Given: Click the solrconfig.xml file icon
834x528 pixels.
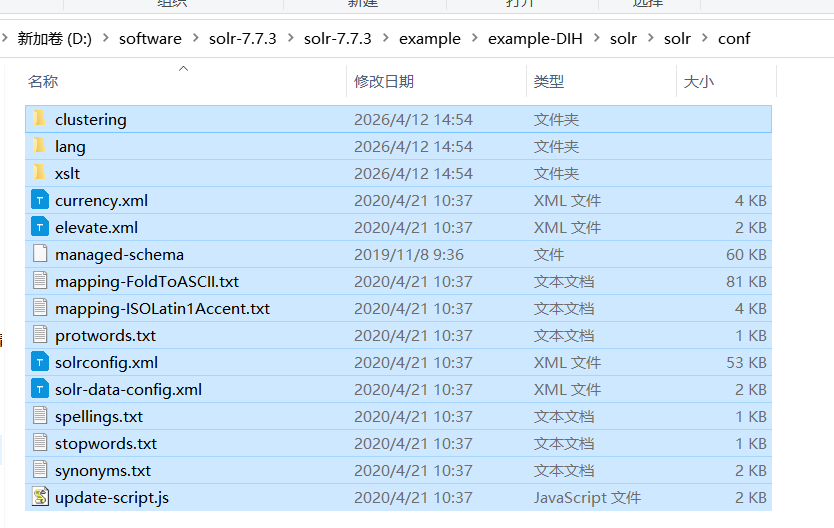Looking at the screenshot, I should [40, 362].
